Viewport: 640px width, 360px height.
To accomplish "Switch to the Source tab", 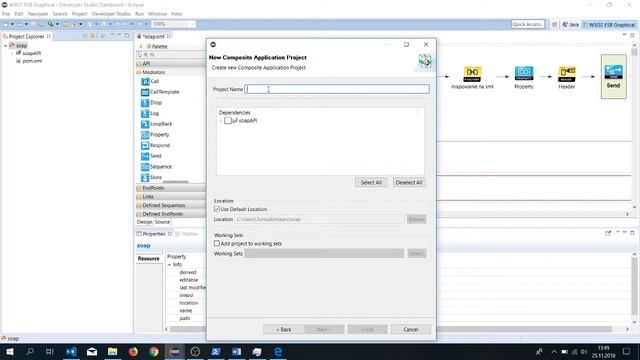I will tap(162, 222).
